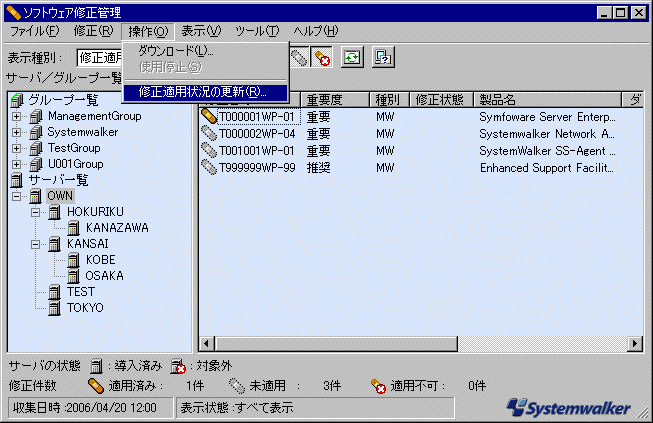Click the ManagementGroup server group icon
653x423 pixels.
pos(36,117)
